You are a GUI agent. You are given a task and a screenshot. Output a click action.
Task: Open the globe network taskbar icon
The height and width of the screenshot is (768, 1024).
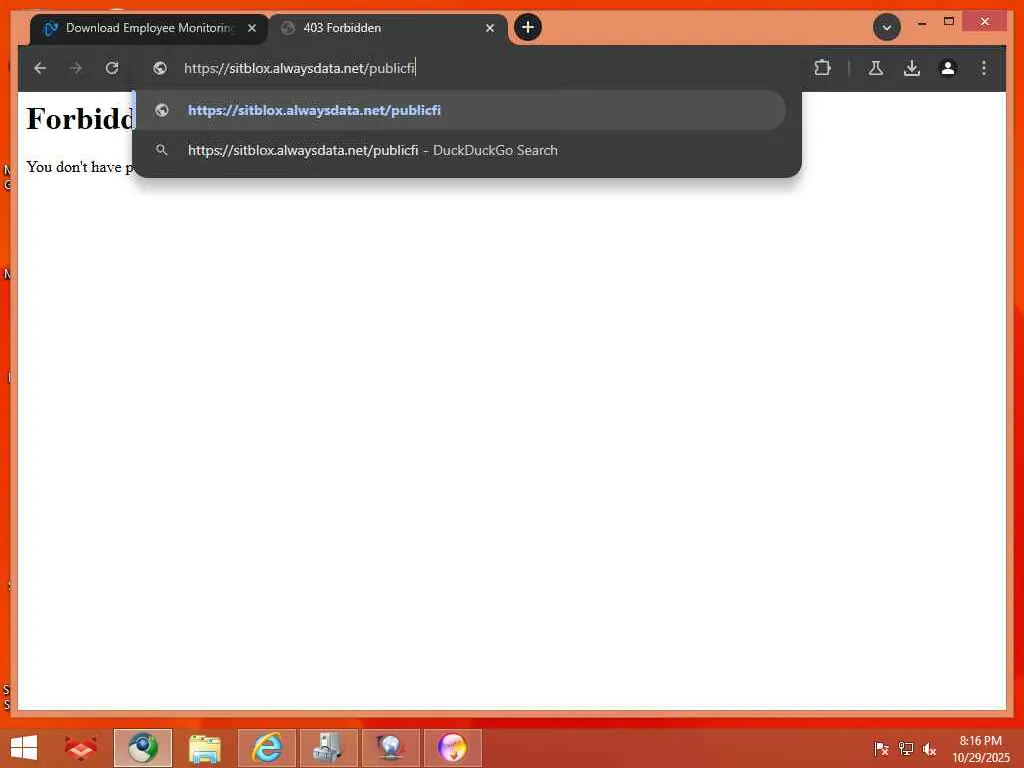pos(391,748)
